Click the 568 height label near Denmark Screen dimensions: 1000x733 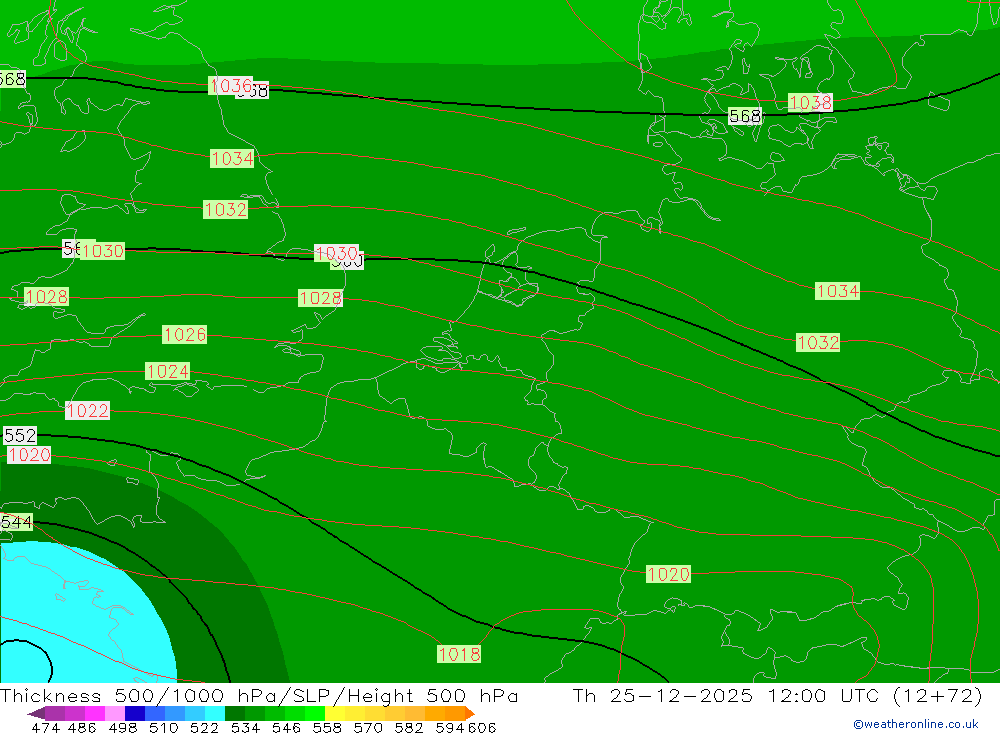(x=745, y=116)
